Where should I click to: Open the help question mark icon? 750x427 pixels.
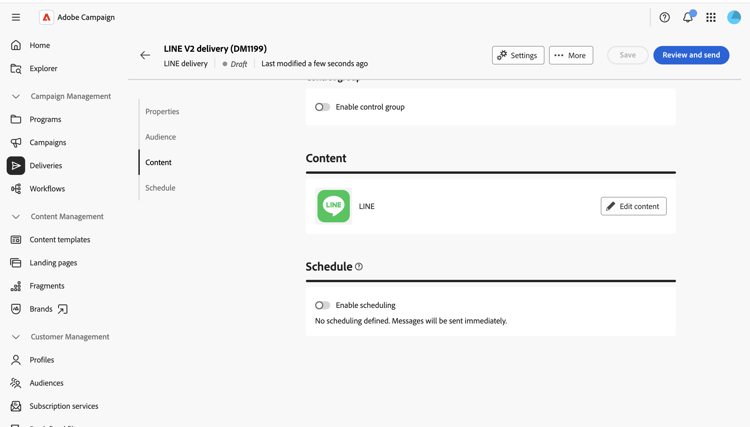click(664, 17)
